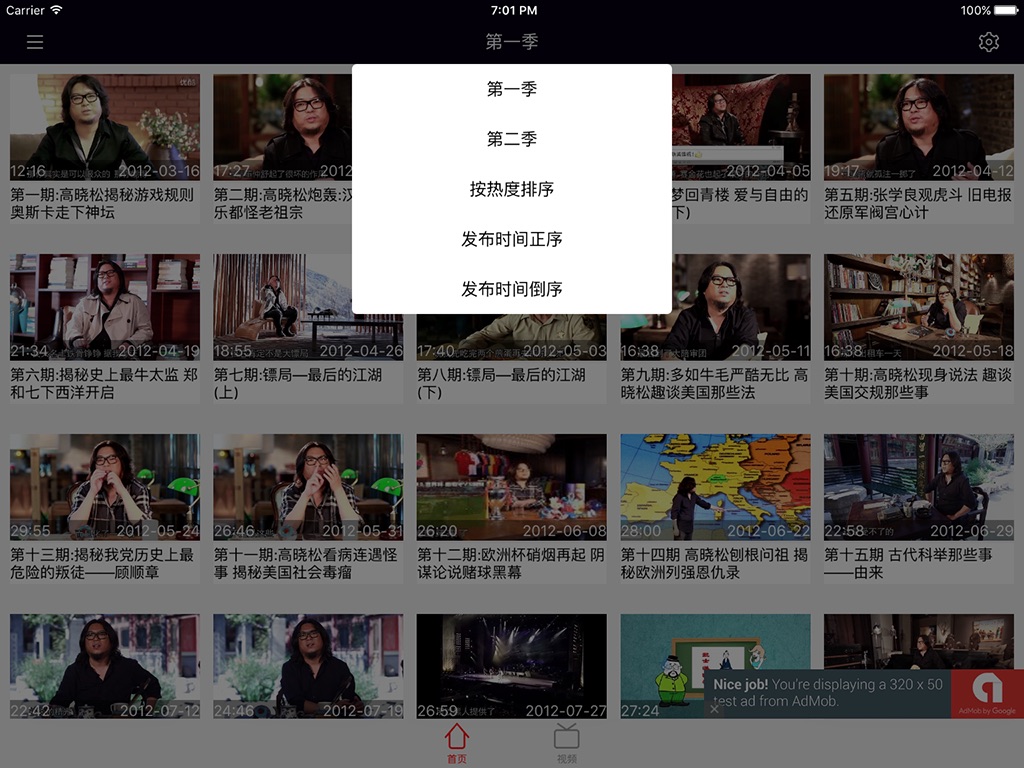Viewport: 1024px width, 768px height.
Task: Open the 第八期 thumbnail dated 2012-05-03
Action: [511, 337]
